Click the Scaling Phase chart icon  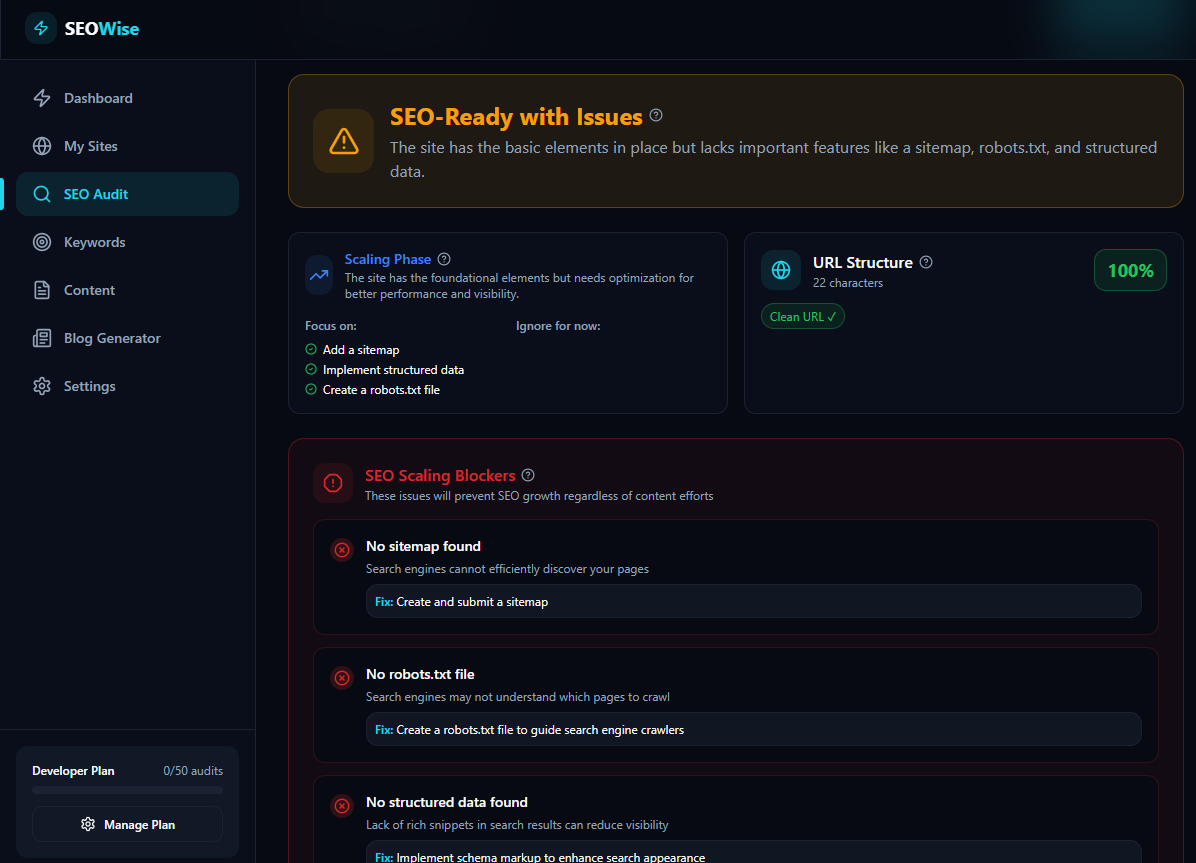click(318, 275)
